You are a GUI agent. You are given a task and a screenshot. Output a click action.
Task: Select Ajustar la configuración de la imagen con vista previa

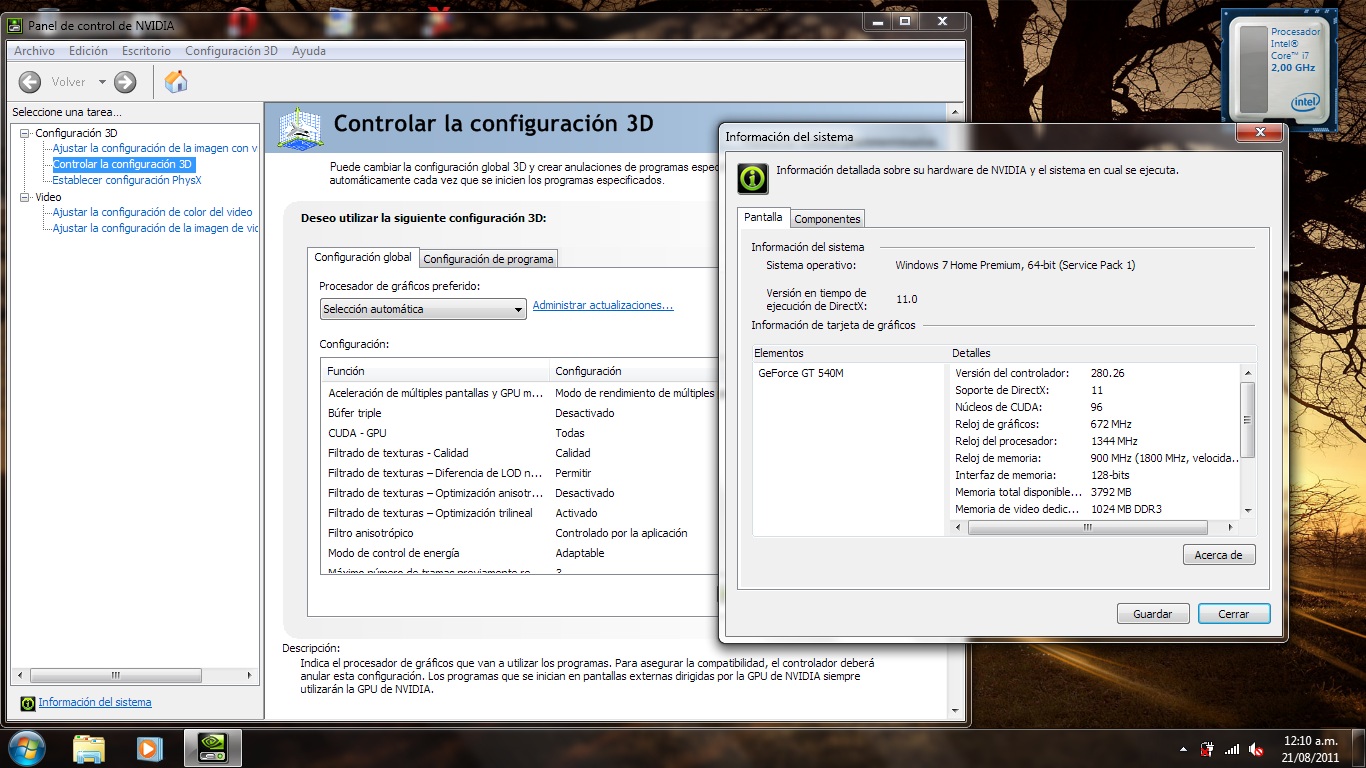(x=155, y=148)
